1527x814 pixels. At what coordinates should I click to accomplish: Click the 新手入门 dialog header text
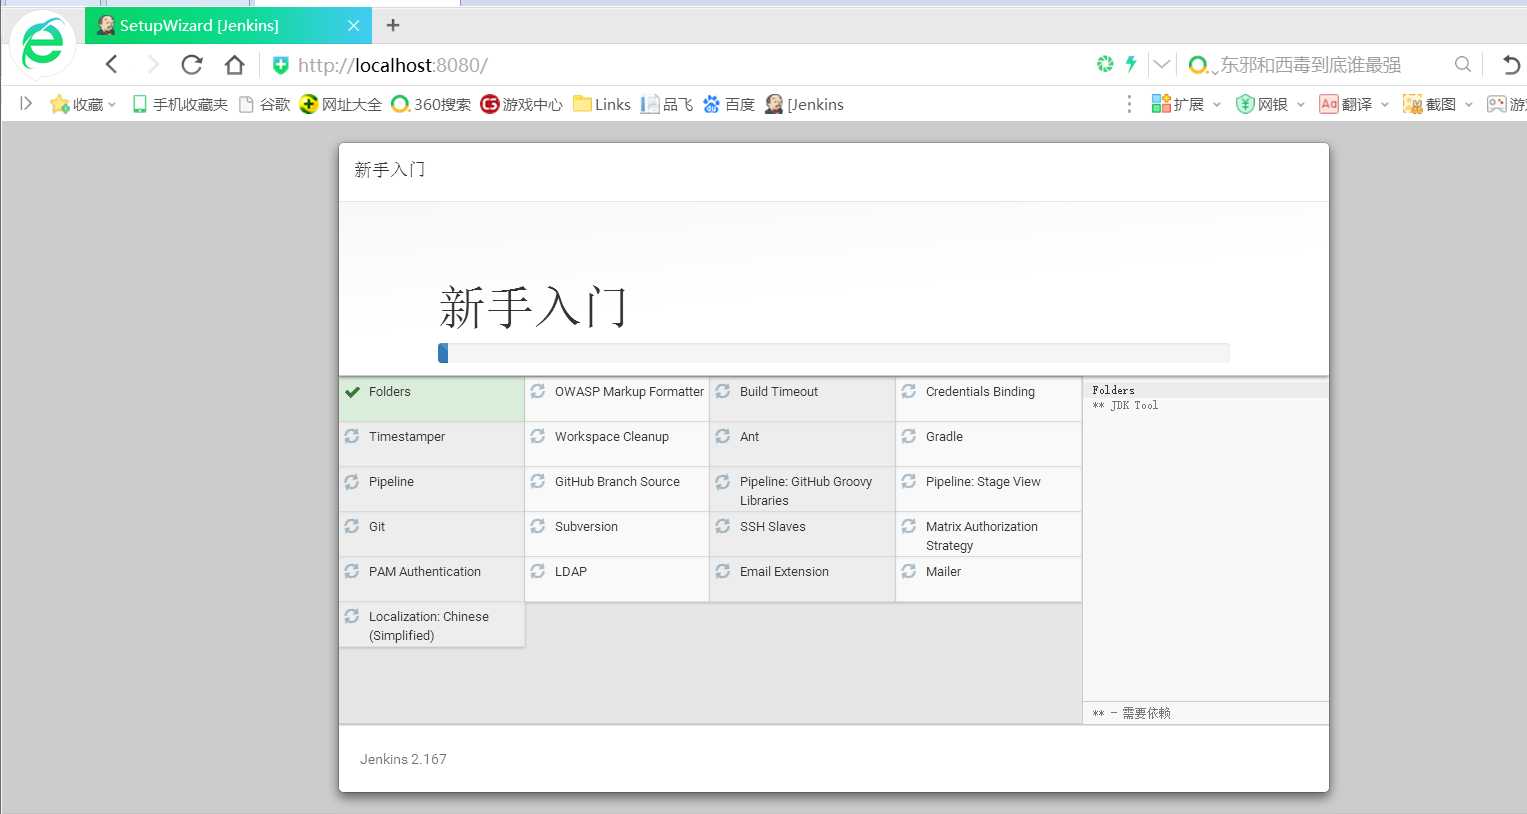pos(389,170)
